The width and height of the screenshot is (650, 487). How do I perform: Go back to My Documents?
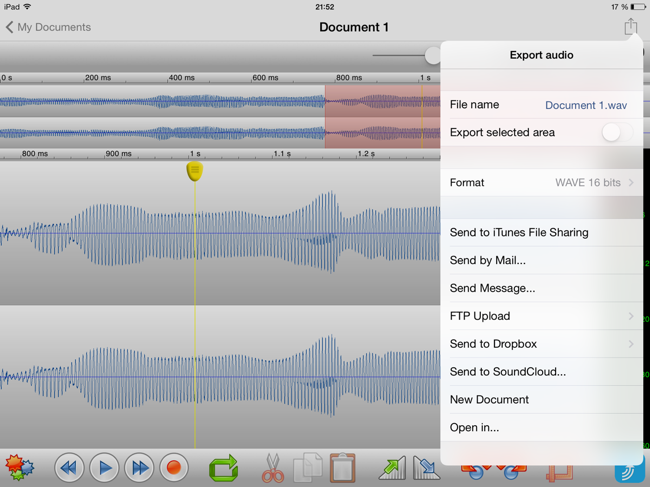pos(48,27)
